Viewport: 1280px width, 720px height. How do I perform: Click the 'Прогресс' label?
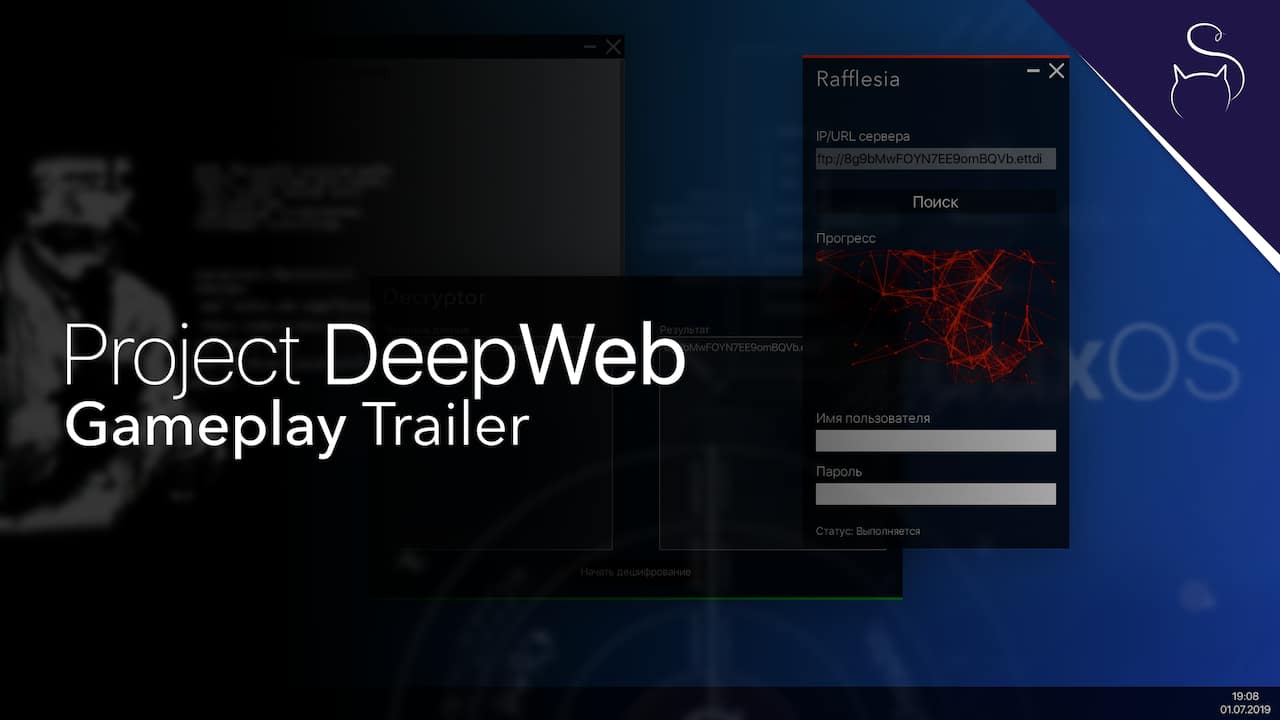tap(846, 238)
